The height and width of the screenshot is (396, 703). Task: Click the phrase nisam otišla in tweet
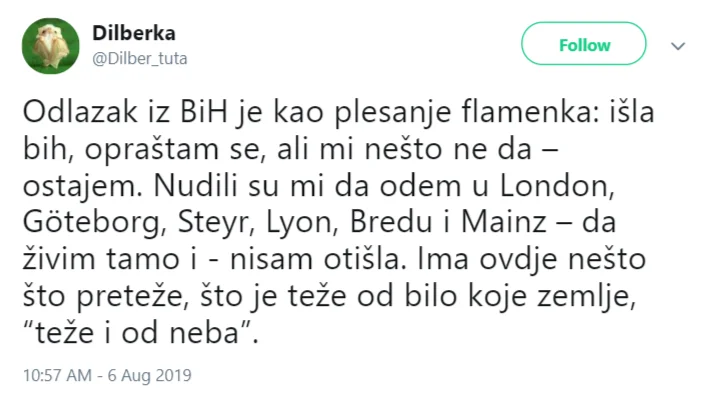coord(314,259)
